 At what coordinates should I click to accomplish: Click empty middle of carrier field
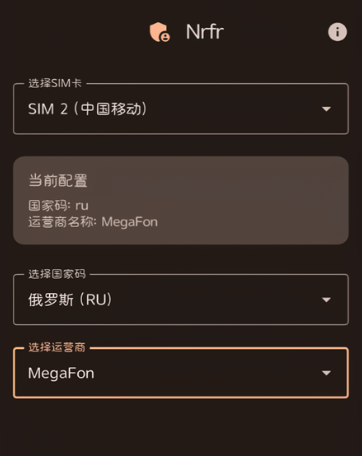tap(207, 373)
